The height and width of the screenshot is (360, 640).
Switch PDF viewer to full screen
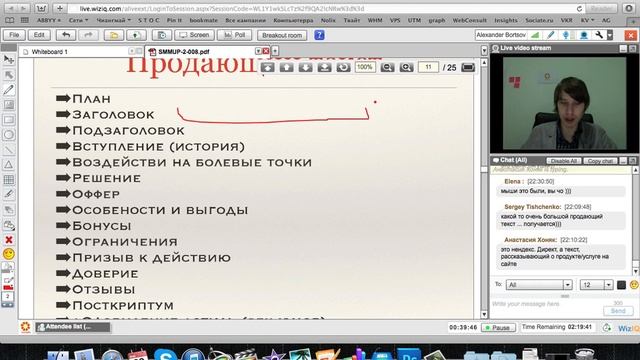coord(468,67)
